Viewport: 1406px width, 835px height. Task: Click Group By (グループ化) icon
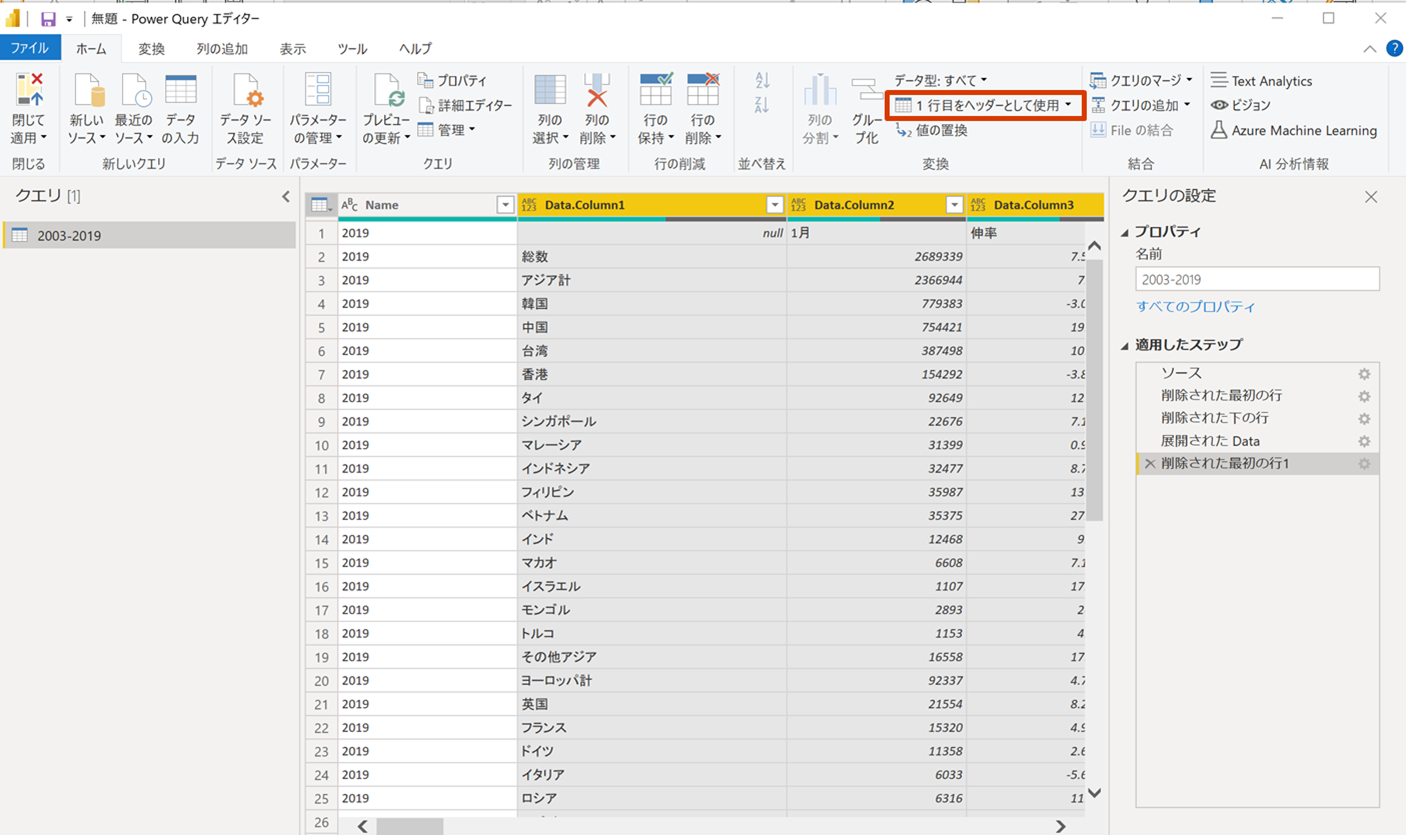[866, 90]
